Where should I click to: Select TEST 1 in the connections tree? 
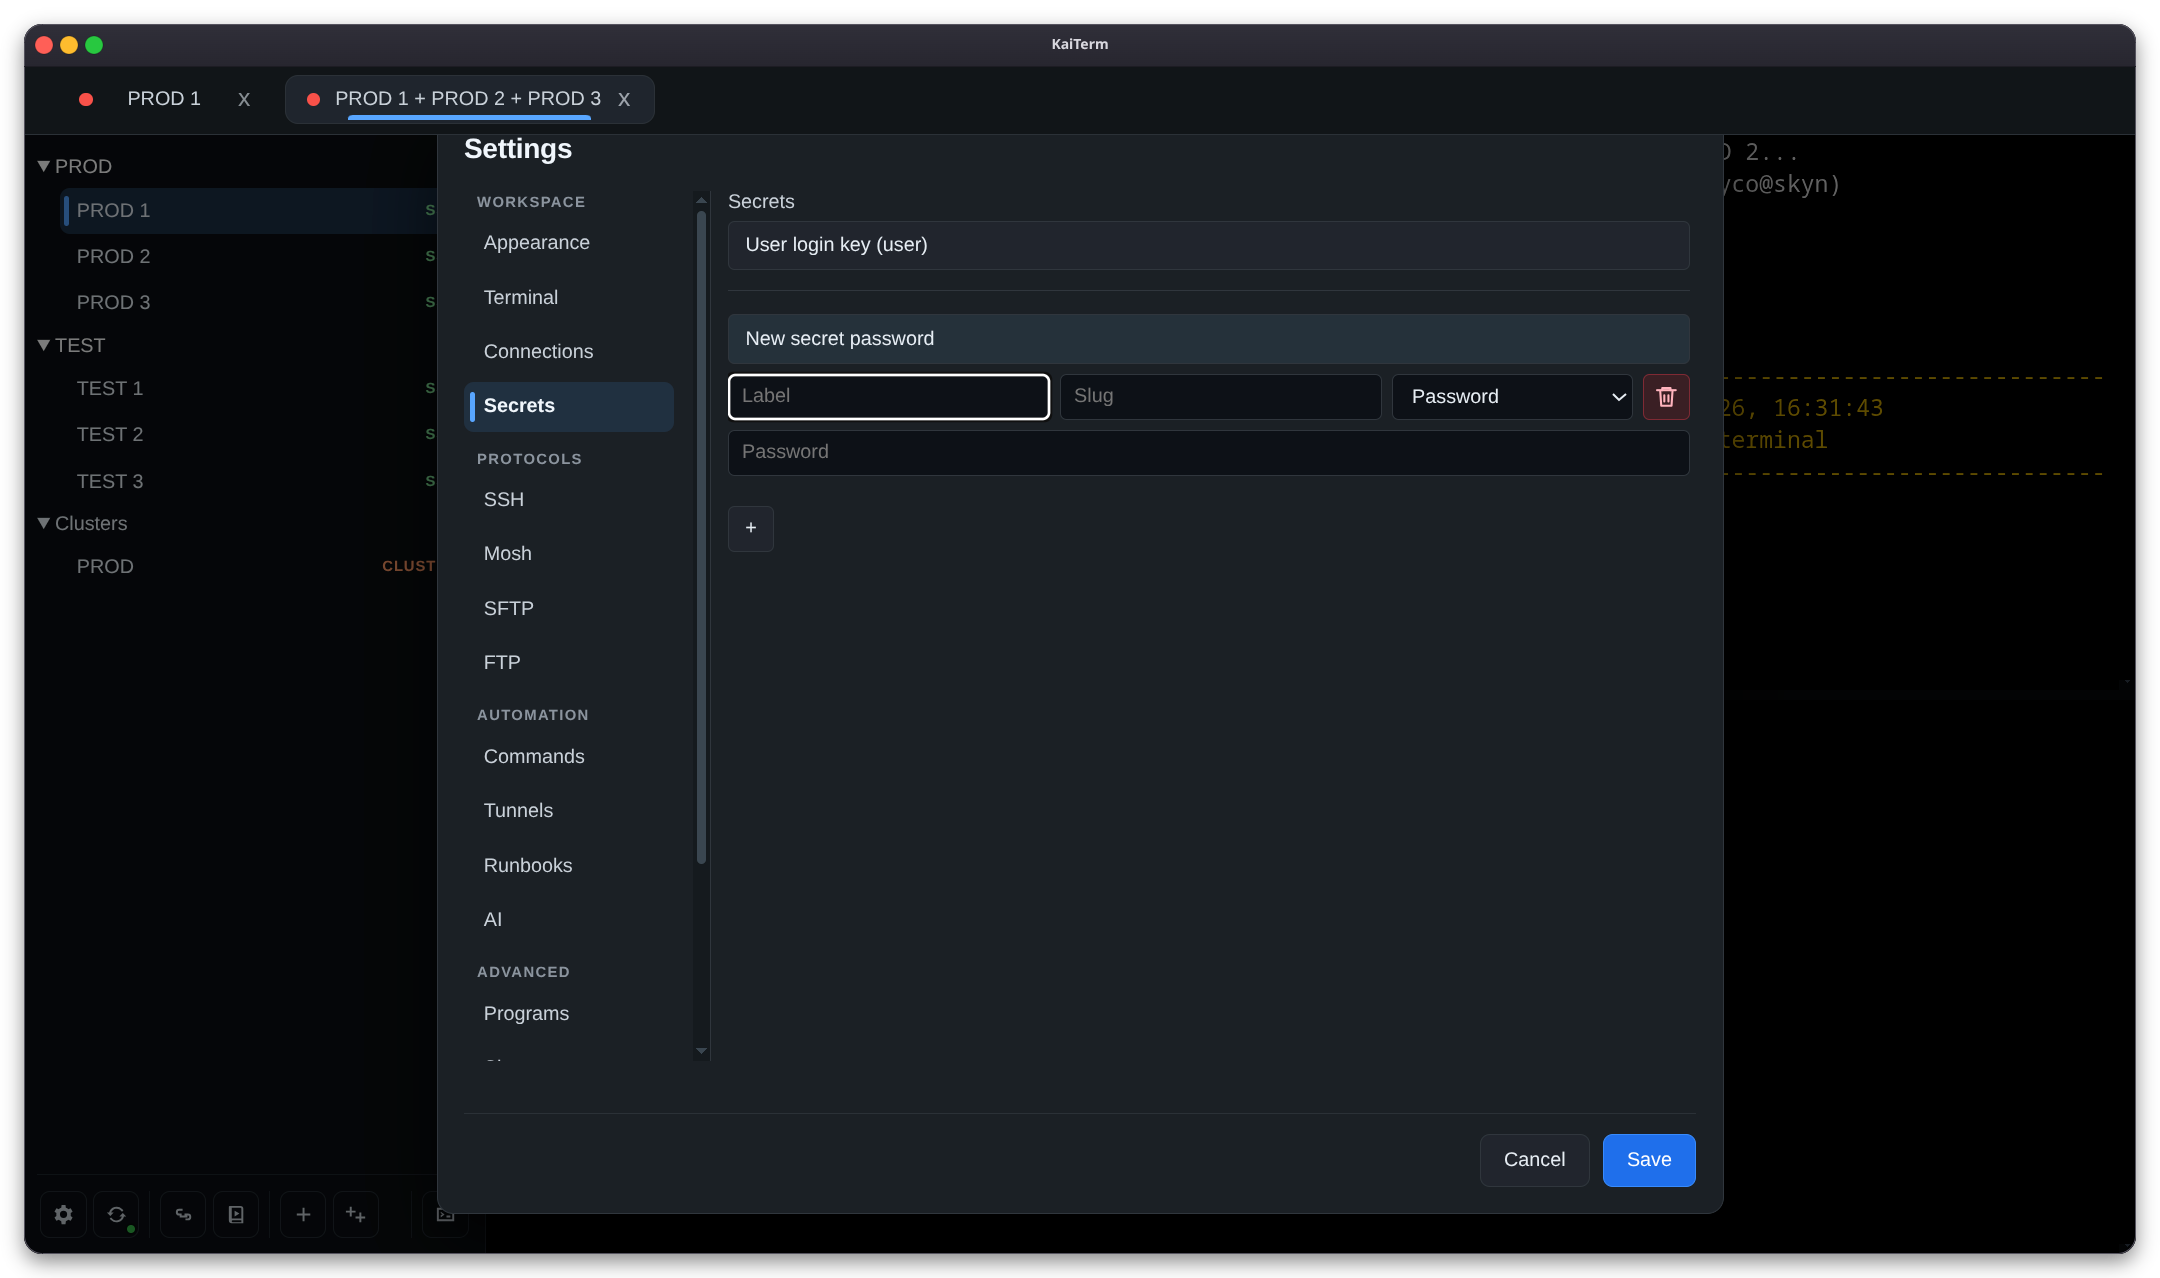248,389
